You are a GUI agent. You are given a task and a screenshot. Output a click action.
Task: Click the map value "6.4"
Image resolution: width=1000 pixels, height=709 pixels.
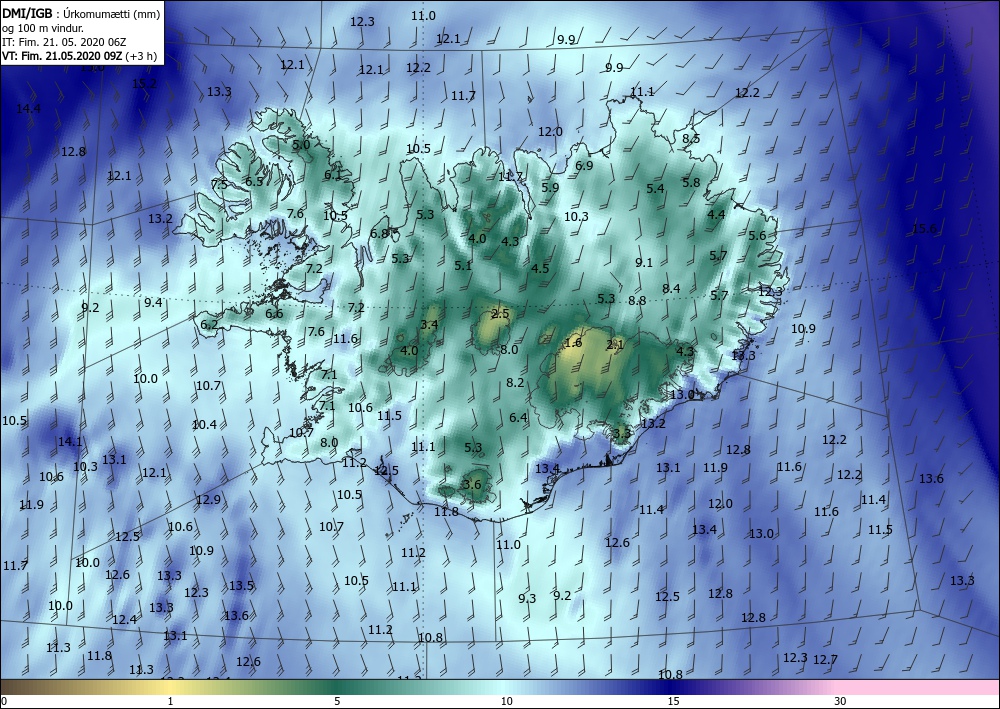point(518,418)
